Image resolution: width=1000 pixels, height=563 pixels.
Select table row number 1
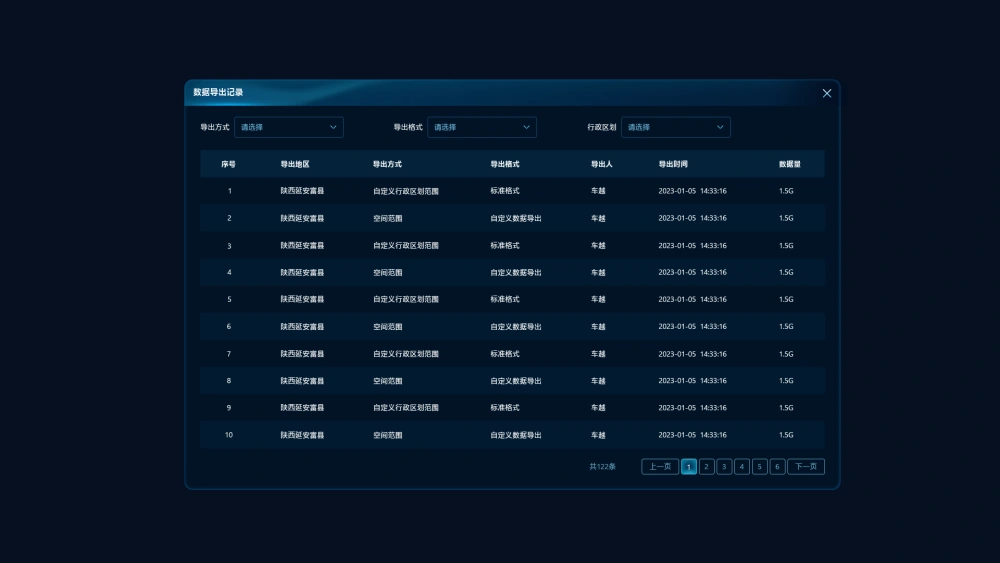pos(229,191)
